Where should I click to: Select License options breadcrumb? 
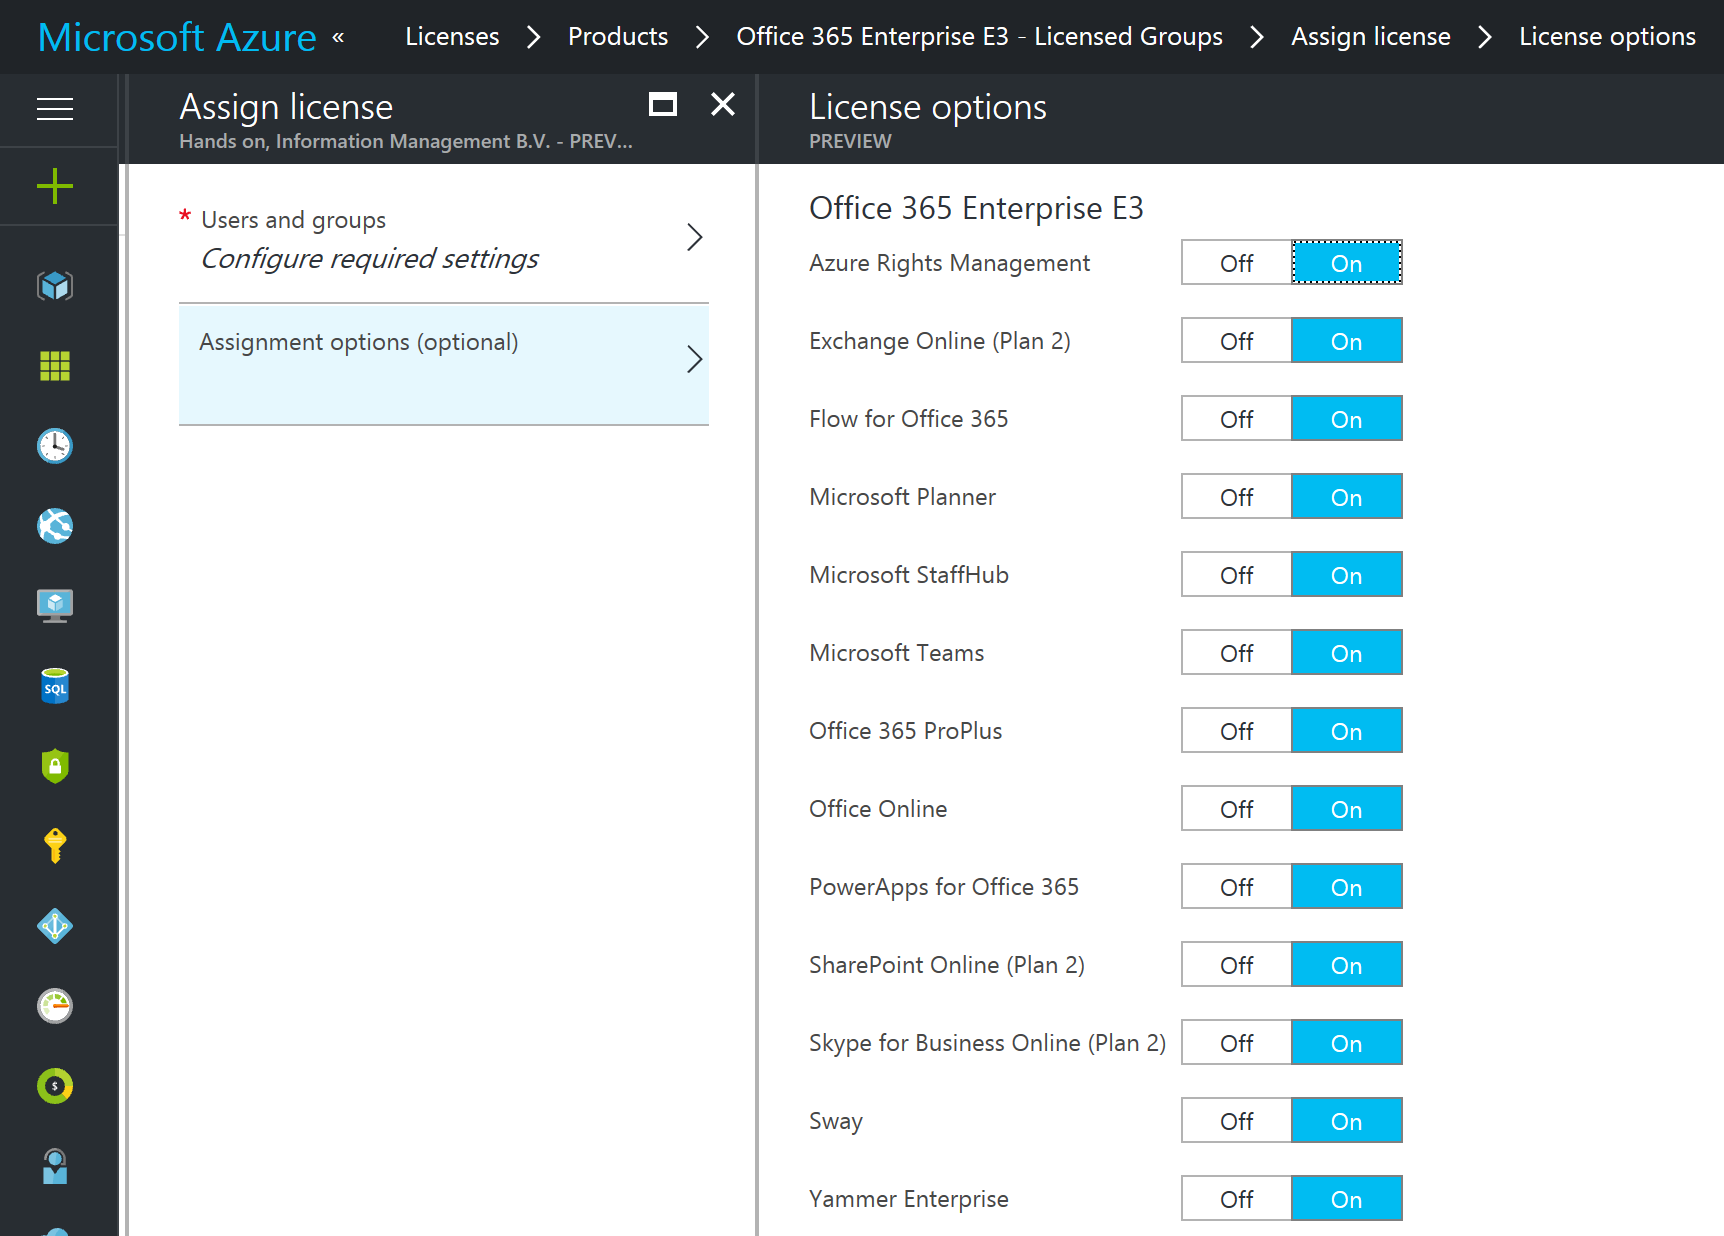click(1607, 37)
